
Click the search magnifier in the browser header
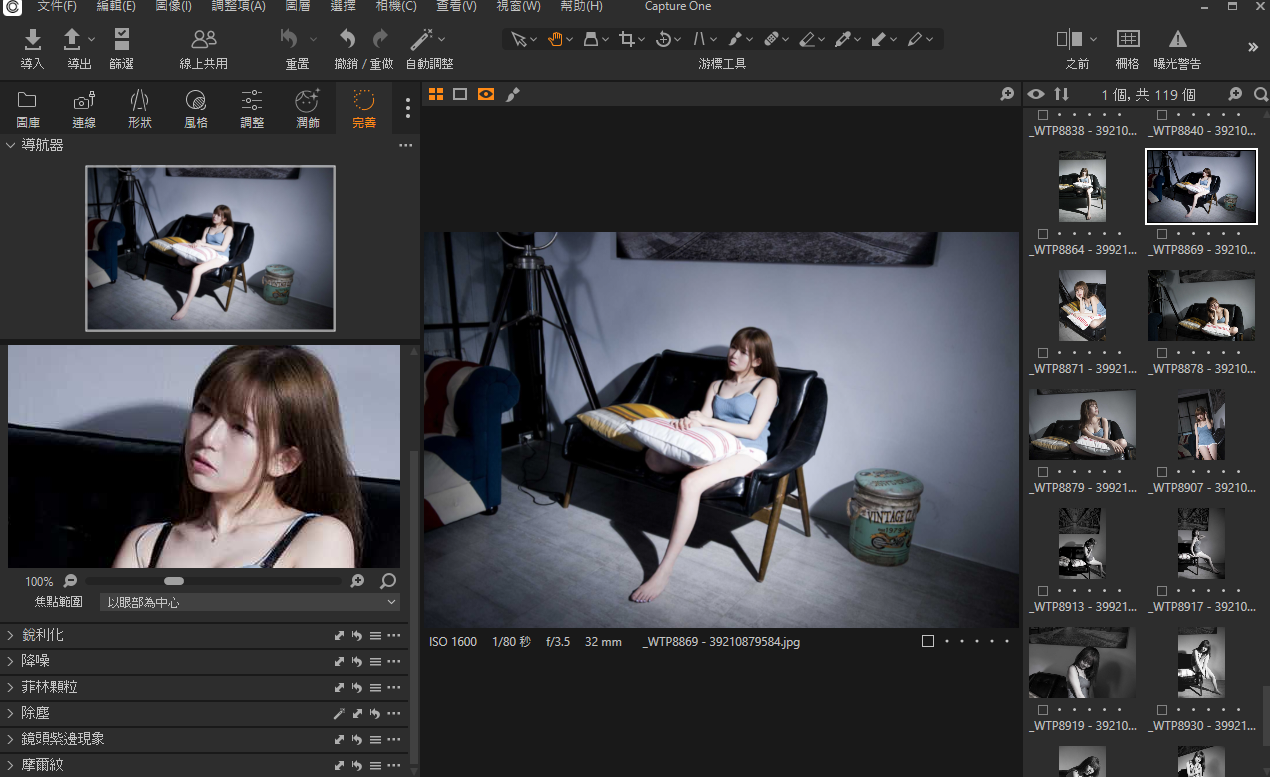click(1261, 94)
